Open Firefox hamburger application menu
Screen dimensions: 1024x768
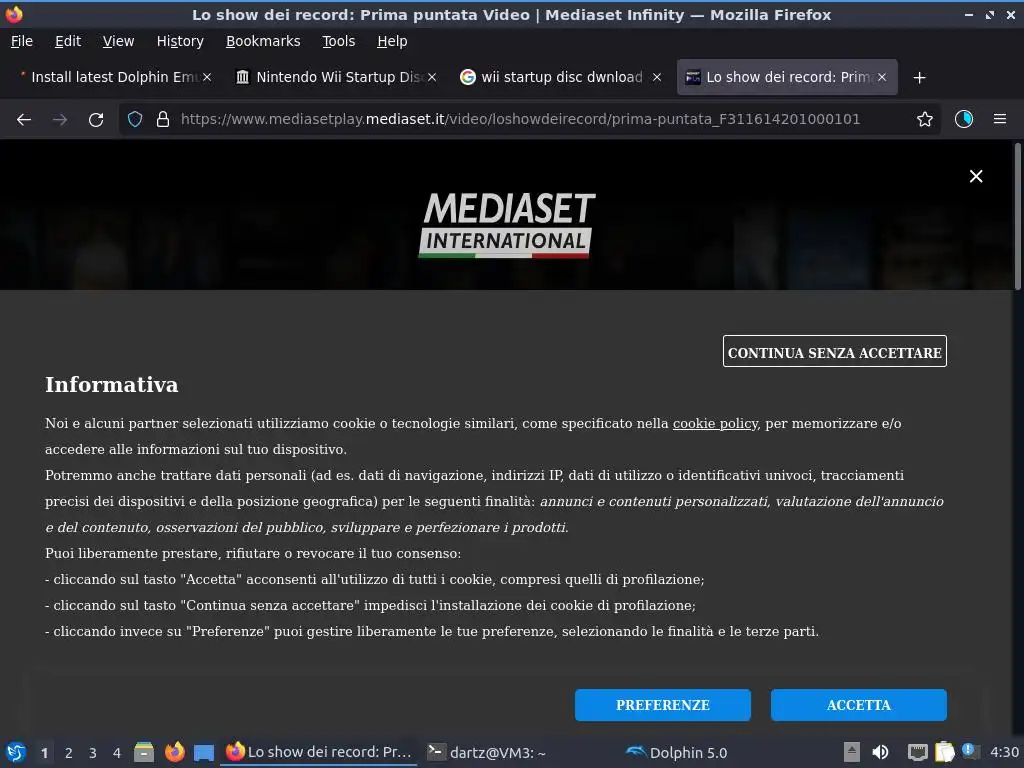click(999, 120)
